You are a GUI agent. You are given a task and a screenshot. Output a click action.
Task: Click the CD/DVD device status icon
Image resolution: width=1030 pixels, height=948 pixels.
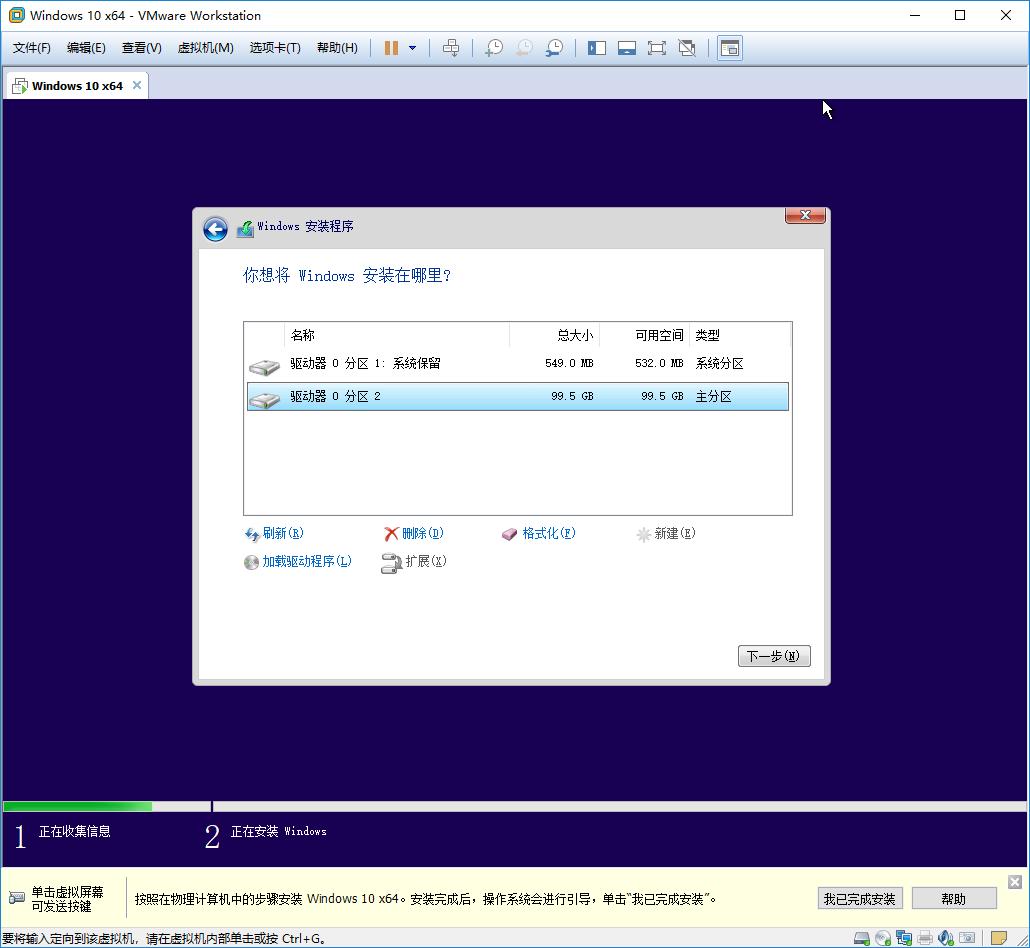[x=882, y=938]
